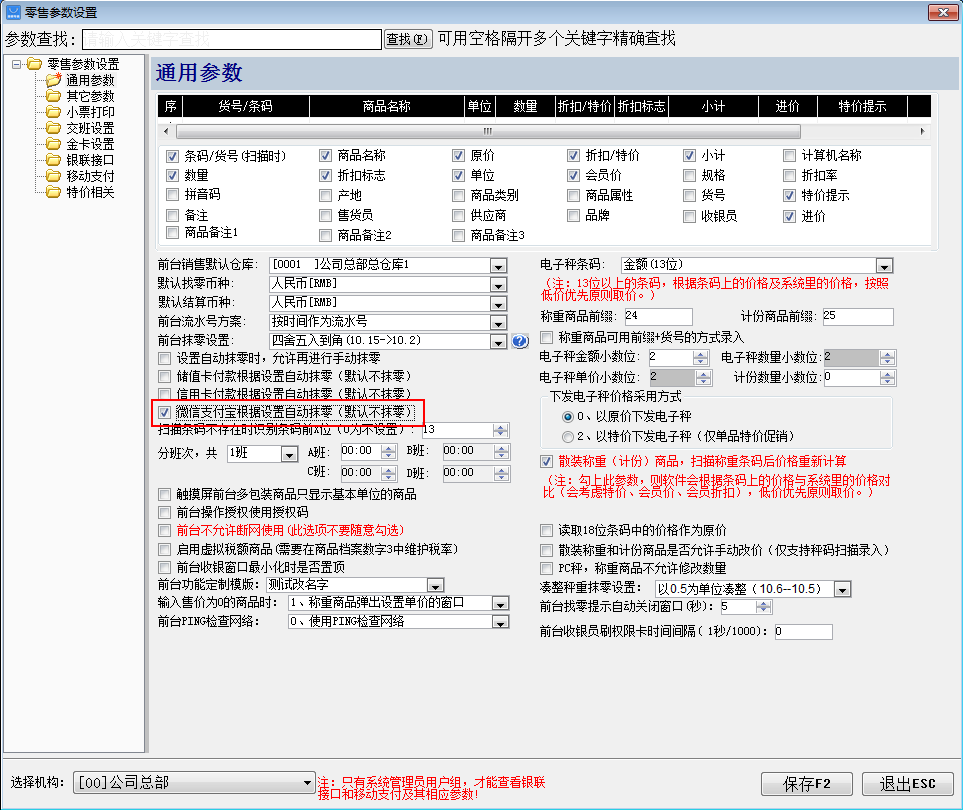Viewport: 963px width, 810px height.
Task: Click the 查找 search button
Action: pyautogui.click(x=408, y=39)
